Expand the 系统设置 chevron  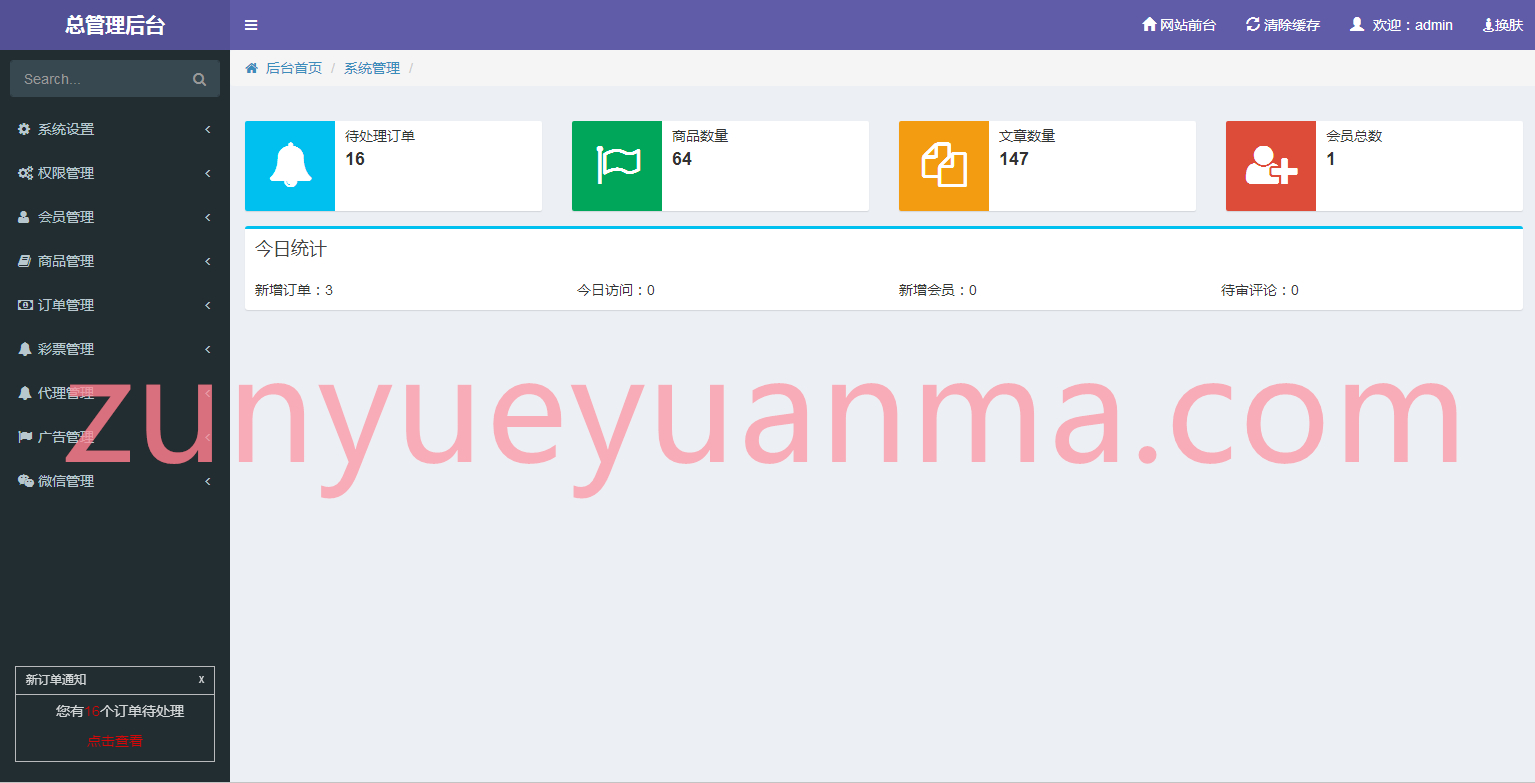[x=207, y=129]
